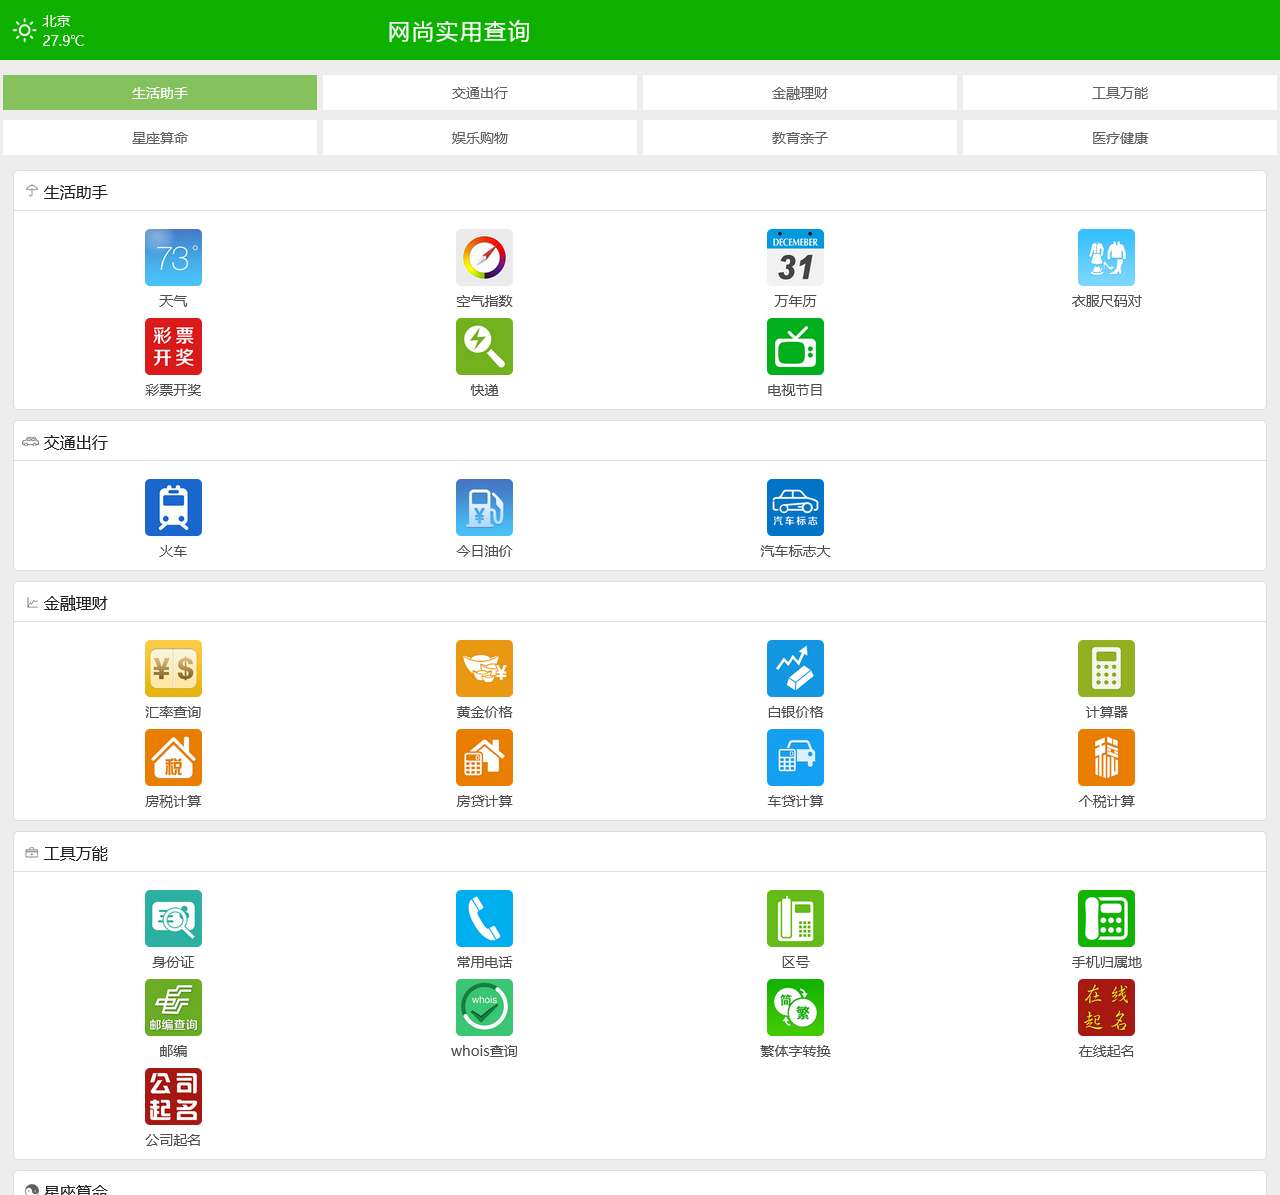This screenshot has width=1280, height=1195.
Task: Click the 手机归属地 text label
Action: point(1106,962)
